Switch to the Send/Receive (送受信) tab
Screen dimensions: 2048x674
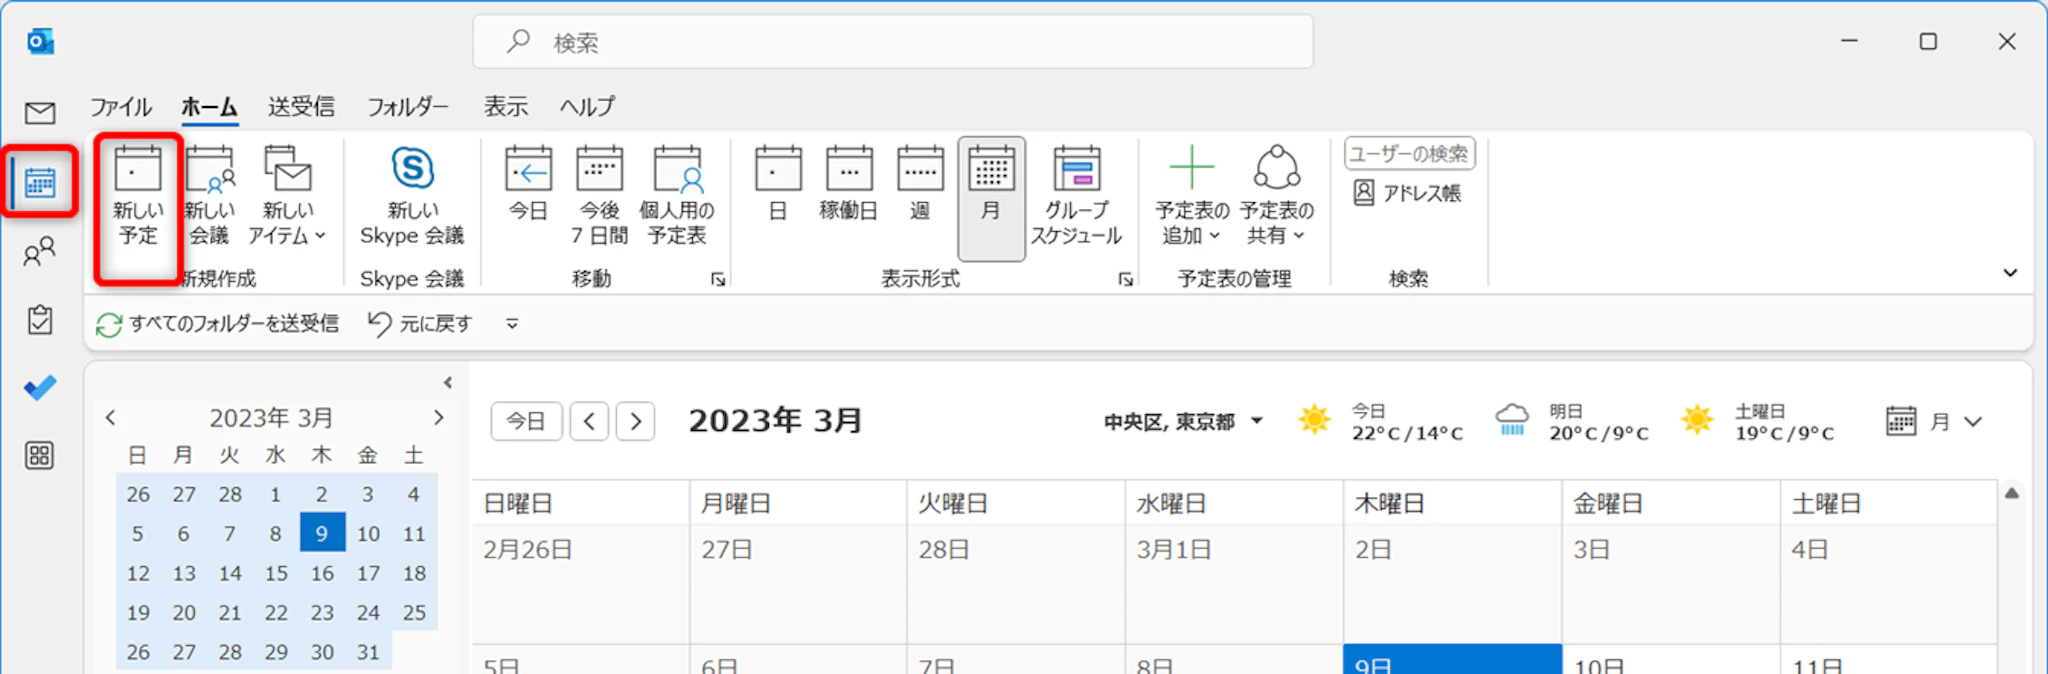click(x=301, y=107)
